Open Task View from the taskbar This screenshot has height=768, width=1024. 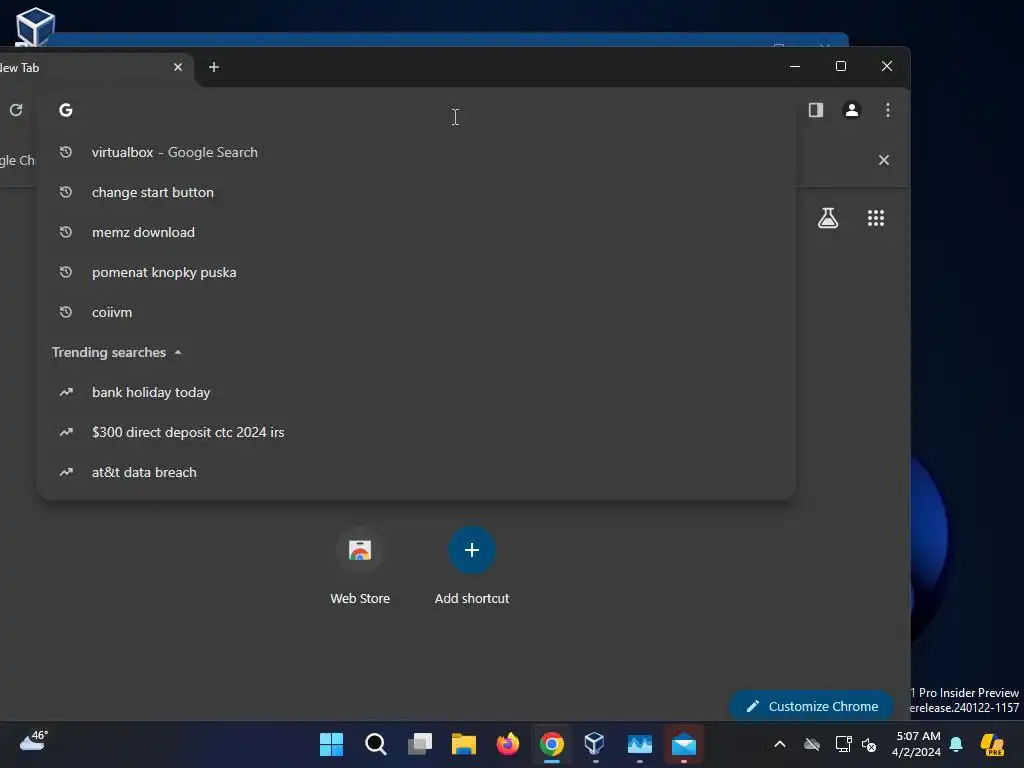click(x=420, y=744)
